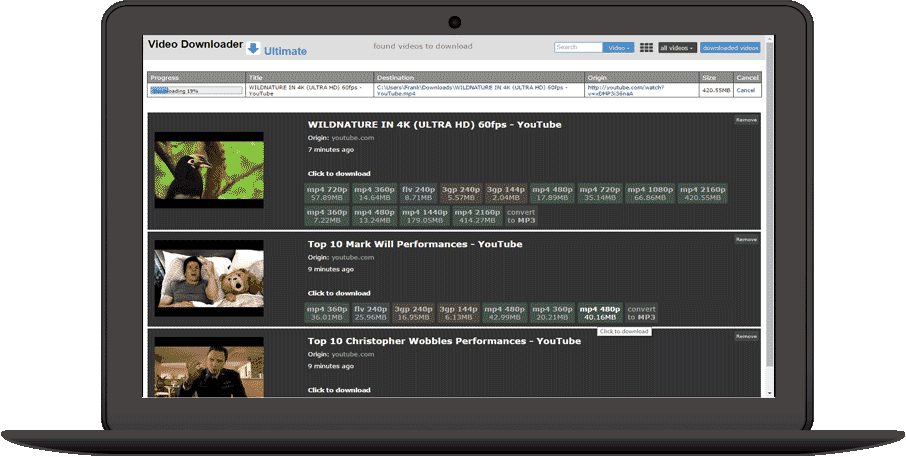Open the Mark Will Performances thumbnail
The image size is (906, 457).
pyautogui.click(x=209, y=278)
